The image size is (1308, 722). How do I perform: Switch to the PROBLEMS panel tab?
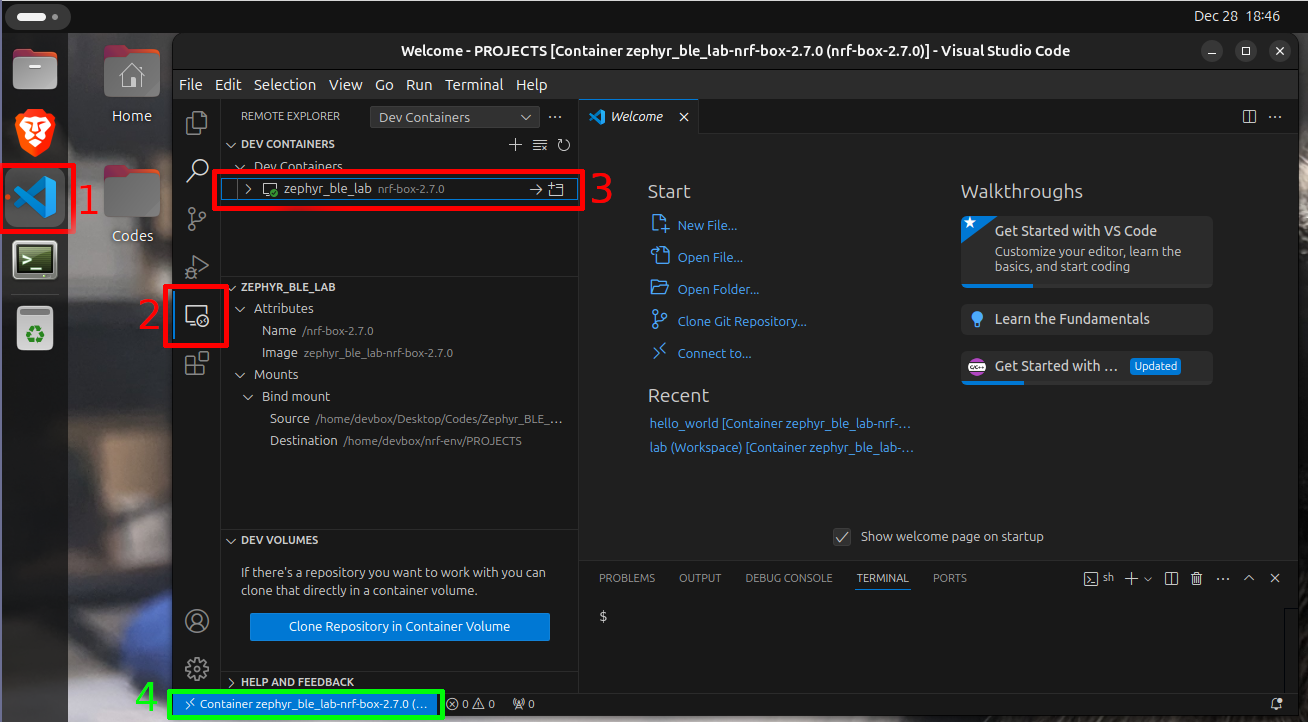(627, 578)
